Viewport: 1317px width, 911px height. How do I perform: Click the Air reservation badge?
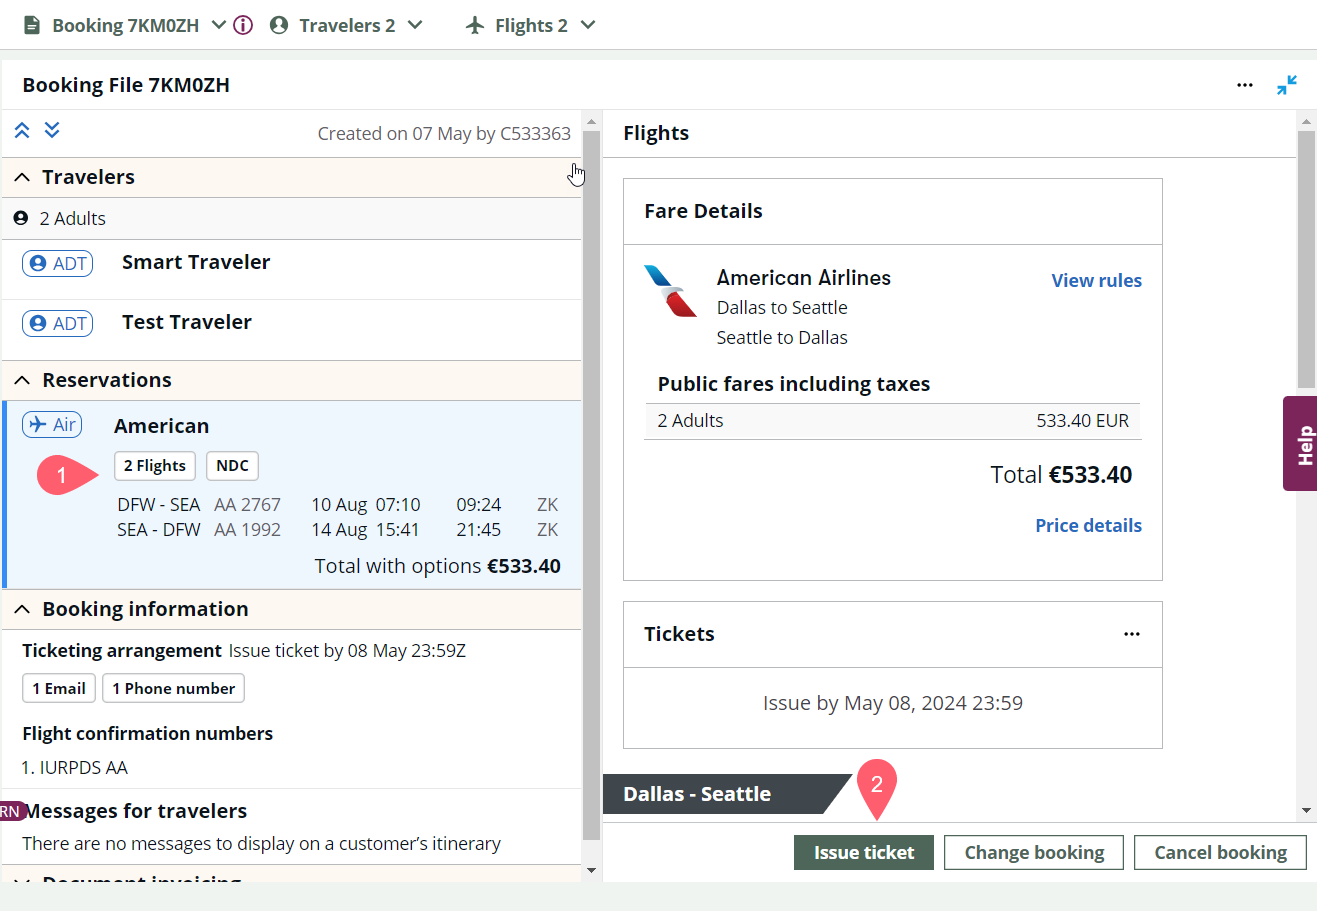52,425
